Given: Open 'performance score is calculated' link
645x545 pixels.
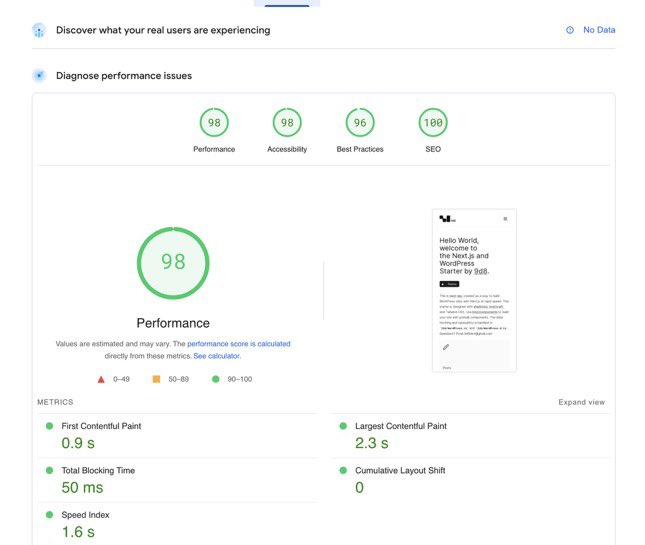Looking at the screenshot, I should pyautogui.click(x=239, y=344).
